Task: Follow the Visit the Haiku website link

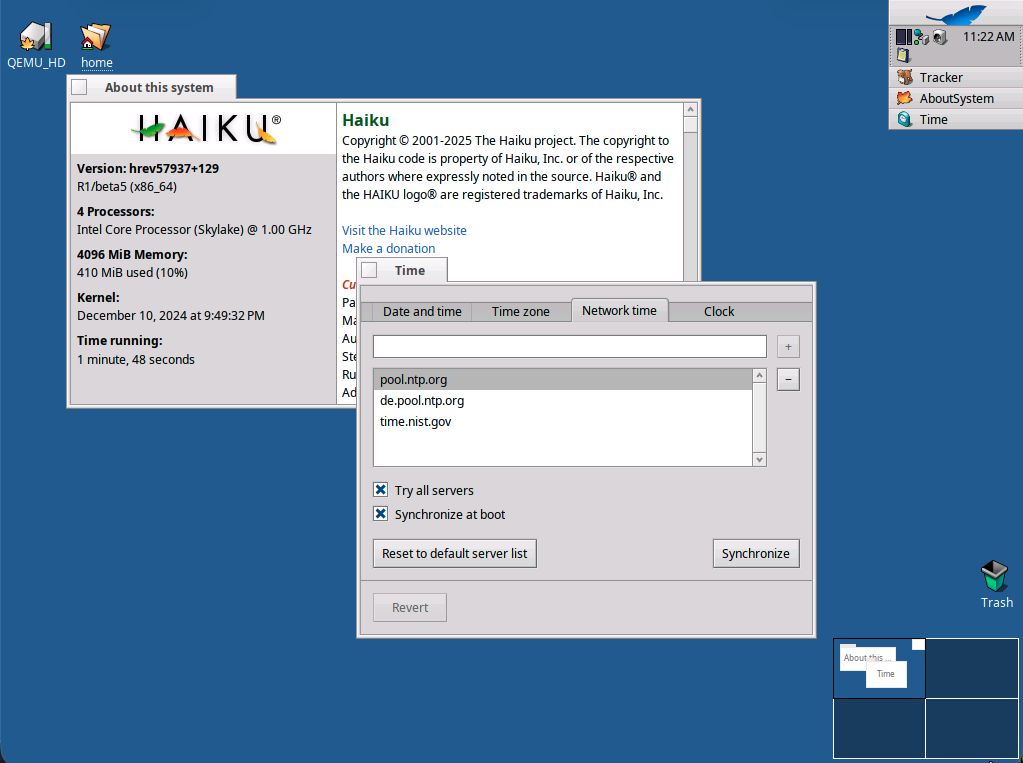Action: [x=404, y=230]
